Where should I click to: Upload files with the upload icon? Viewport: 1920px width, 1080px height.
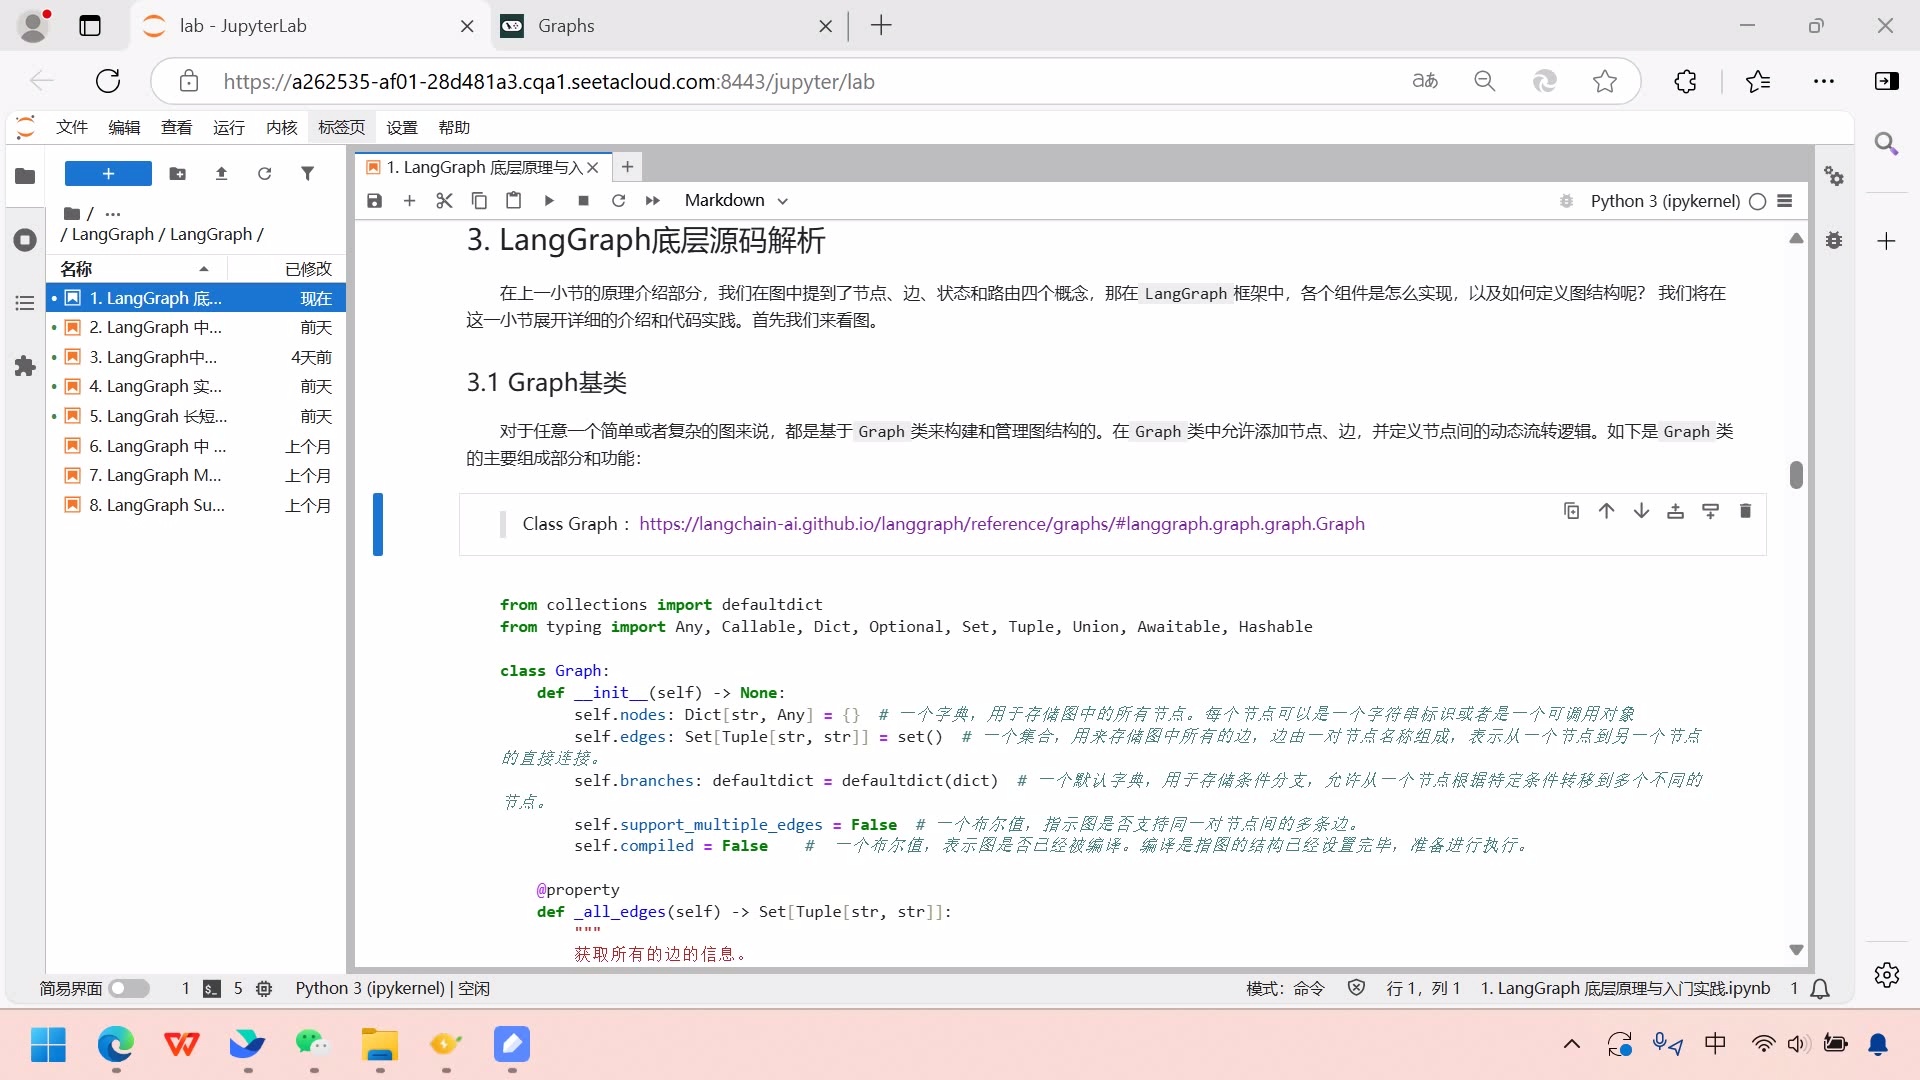pyautogui.click(x=221, y=173)
